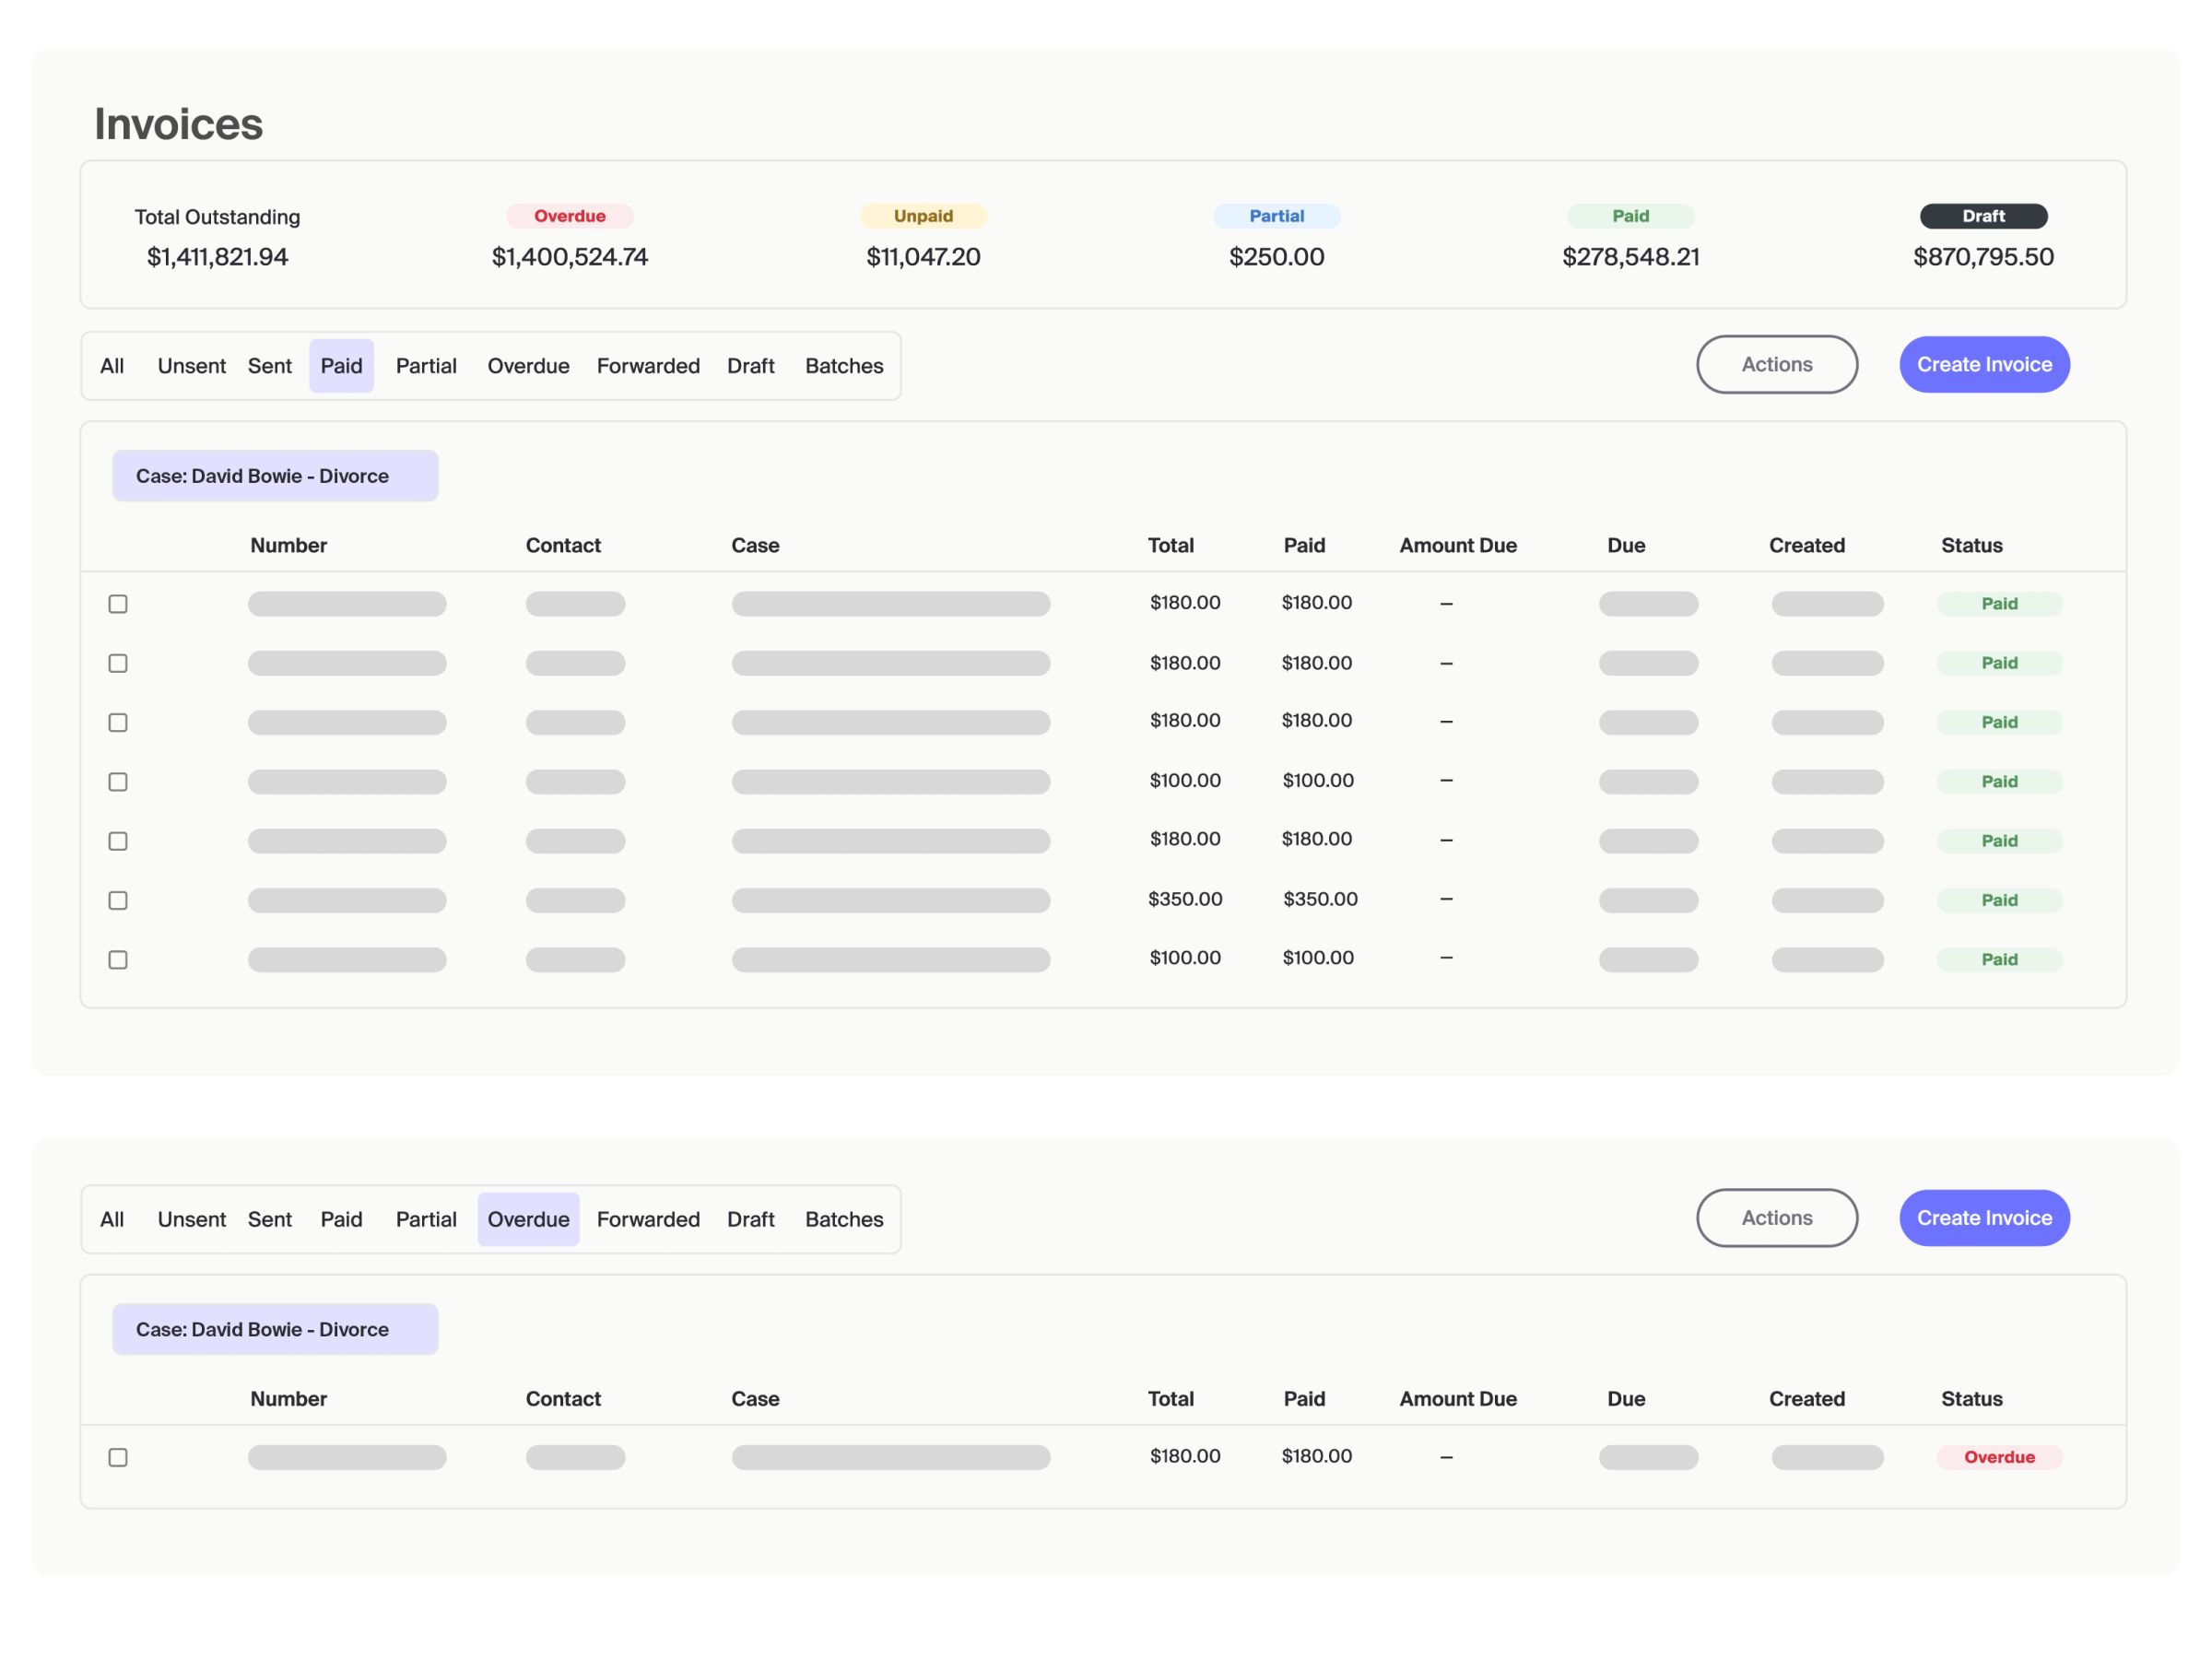Select the overdue invoice row checkbox

coord(118,1457)
